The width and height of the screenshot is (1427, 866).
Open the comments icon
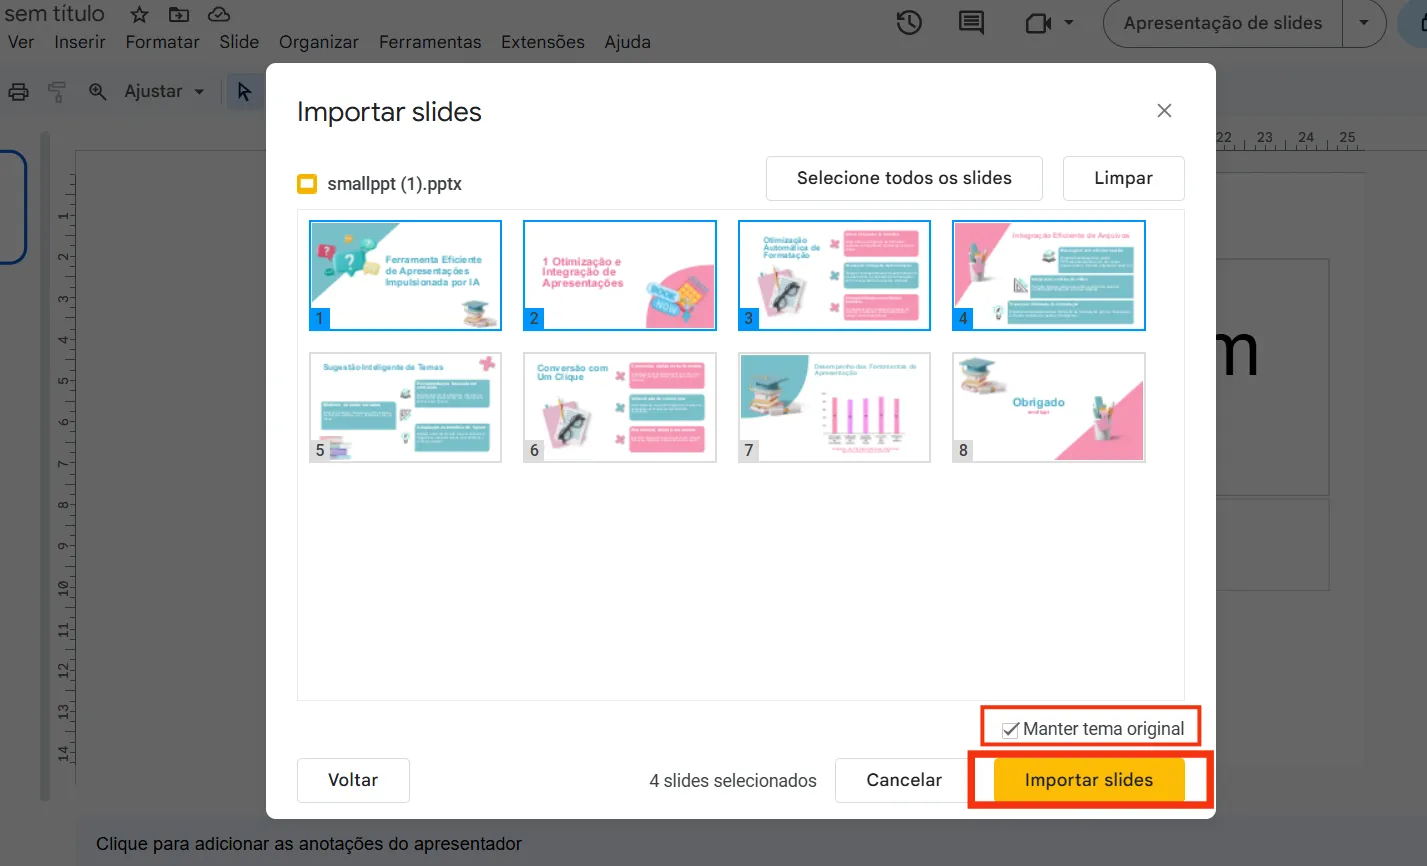970,22
